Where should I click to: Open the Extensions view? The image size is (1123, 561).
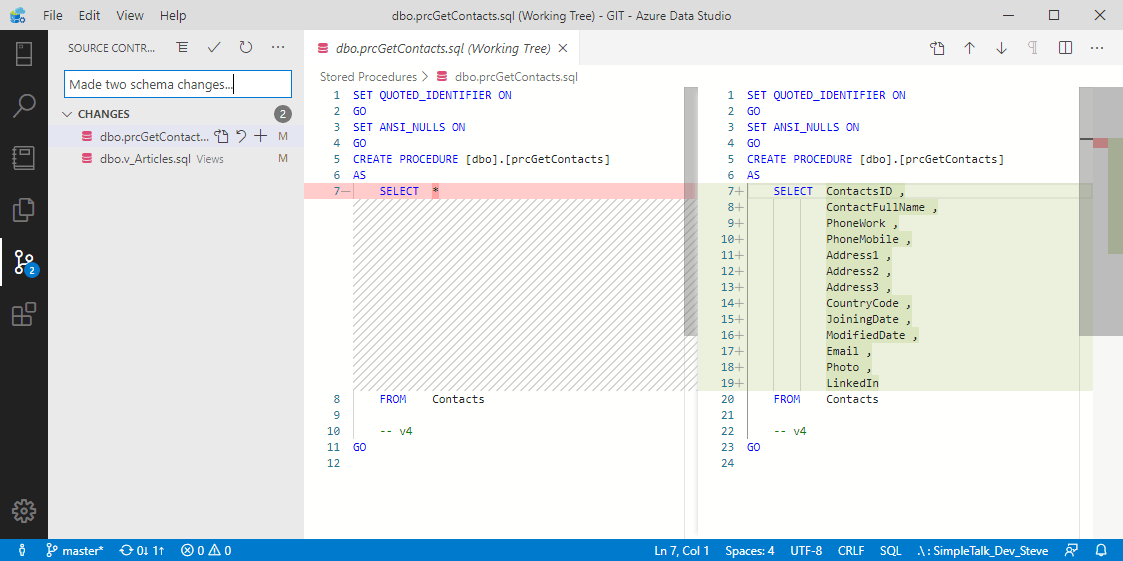point(24,314)
